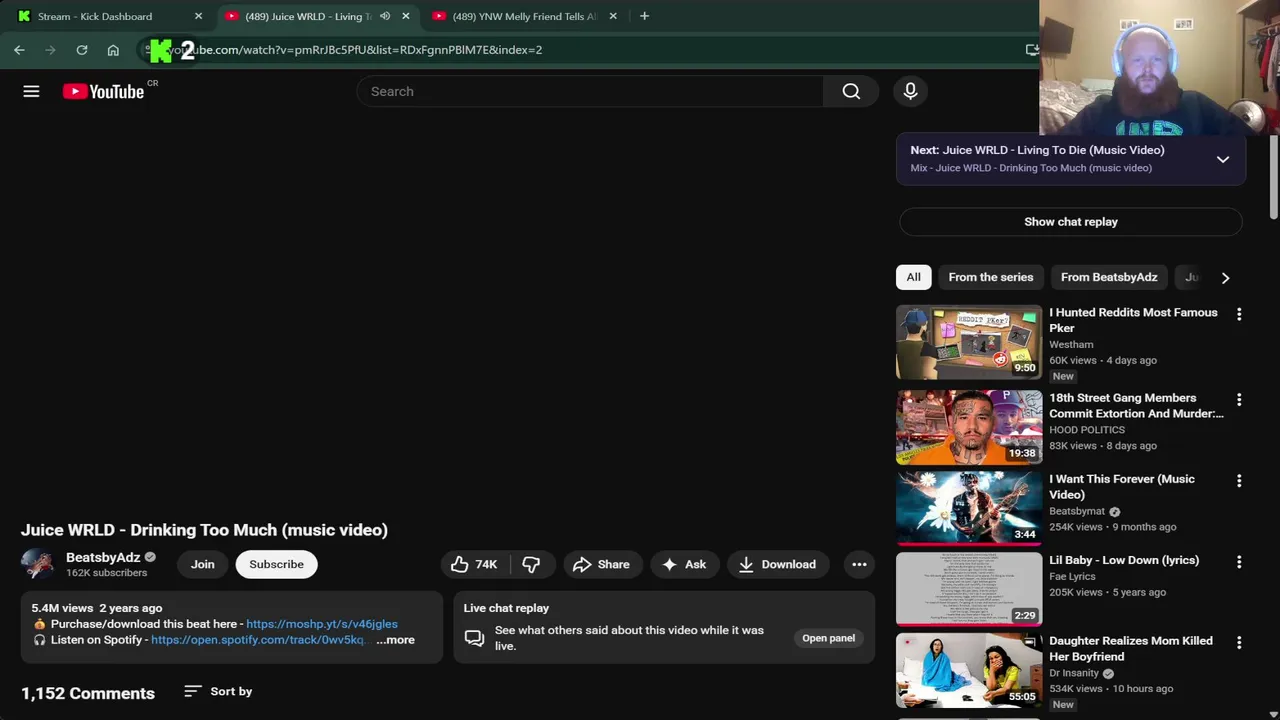Image resolution: width=1280 pixels, height=720 pixels.
Task: Open the Sort by comments menu
Action: pyautogui.click(x=218, y=691)
